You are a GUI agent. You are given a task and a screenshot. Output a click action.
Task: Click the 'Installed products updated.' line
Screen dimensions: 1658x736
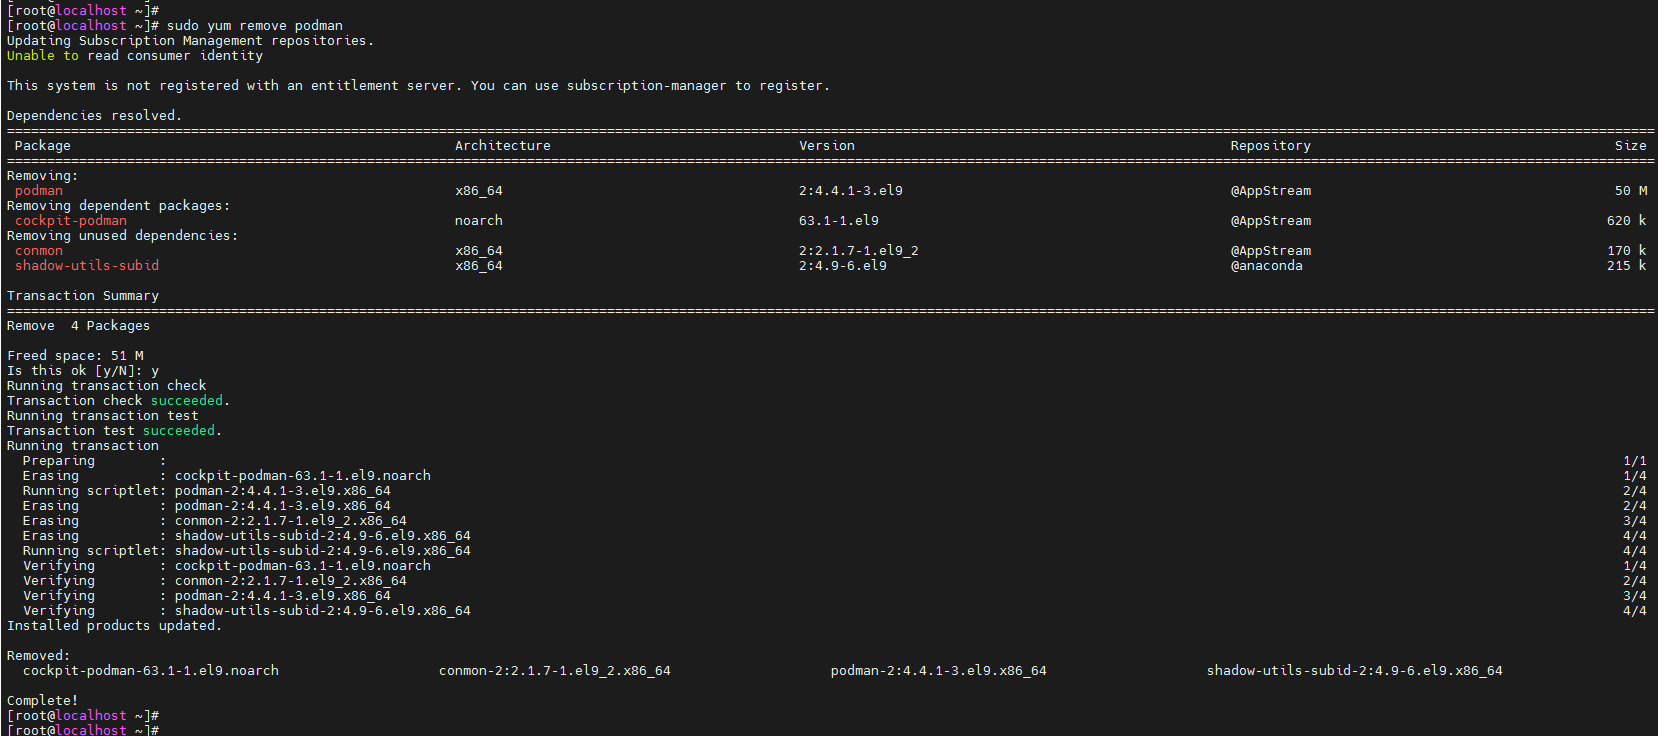click(x=114, y=626)
